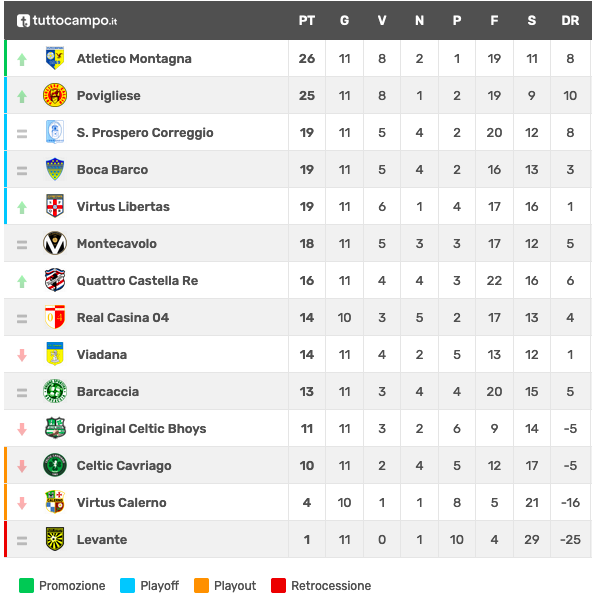This screenshot has width=592, height=605.
Task: Open the S. Prospero Correggio team link
Action: tap(145, 132)
